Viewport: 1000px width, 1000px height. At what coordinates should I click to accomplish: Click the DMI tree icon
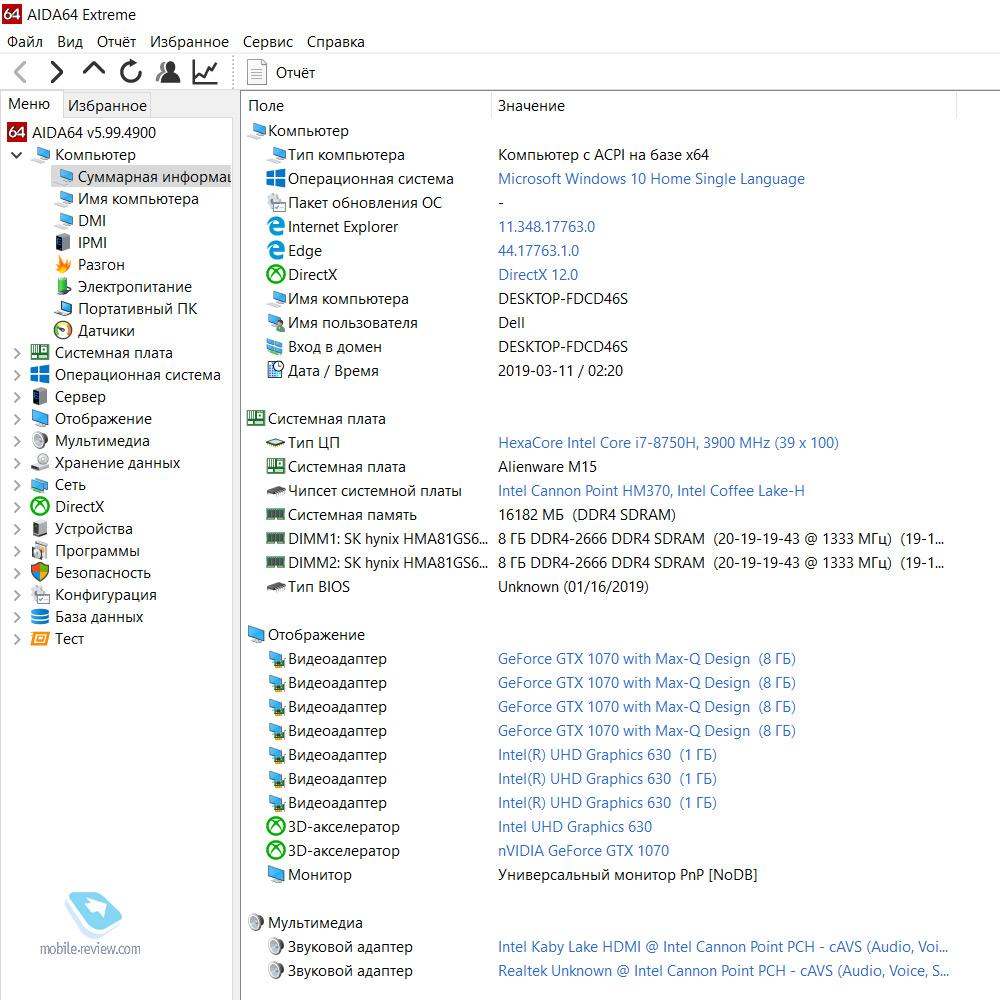pos(64,221)
